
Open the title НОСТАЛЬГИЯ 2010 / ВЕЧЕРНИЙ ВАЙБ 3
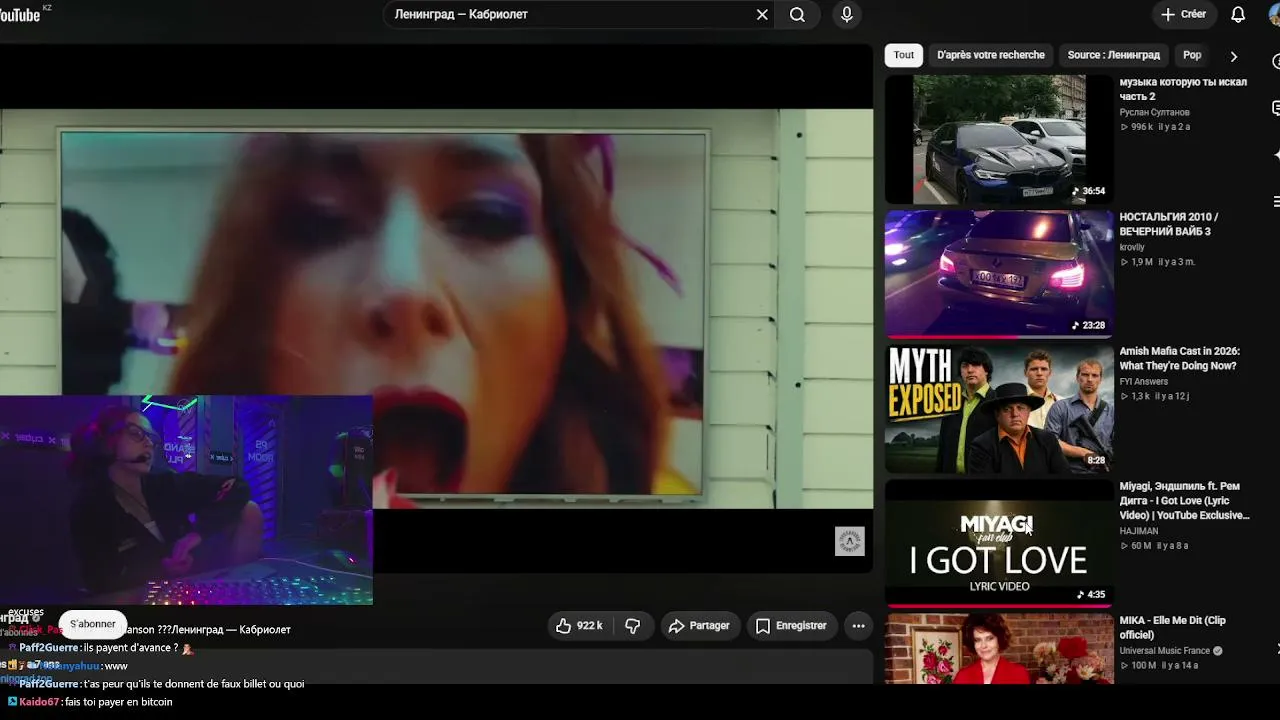[x=1169, y=224]
